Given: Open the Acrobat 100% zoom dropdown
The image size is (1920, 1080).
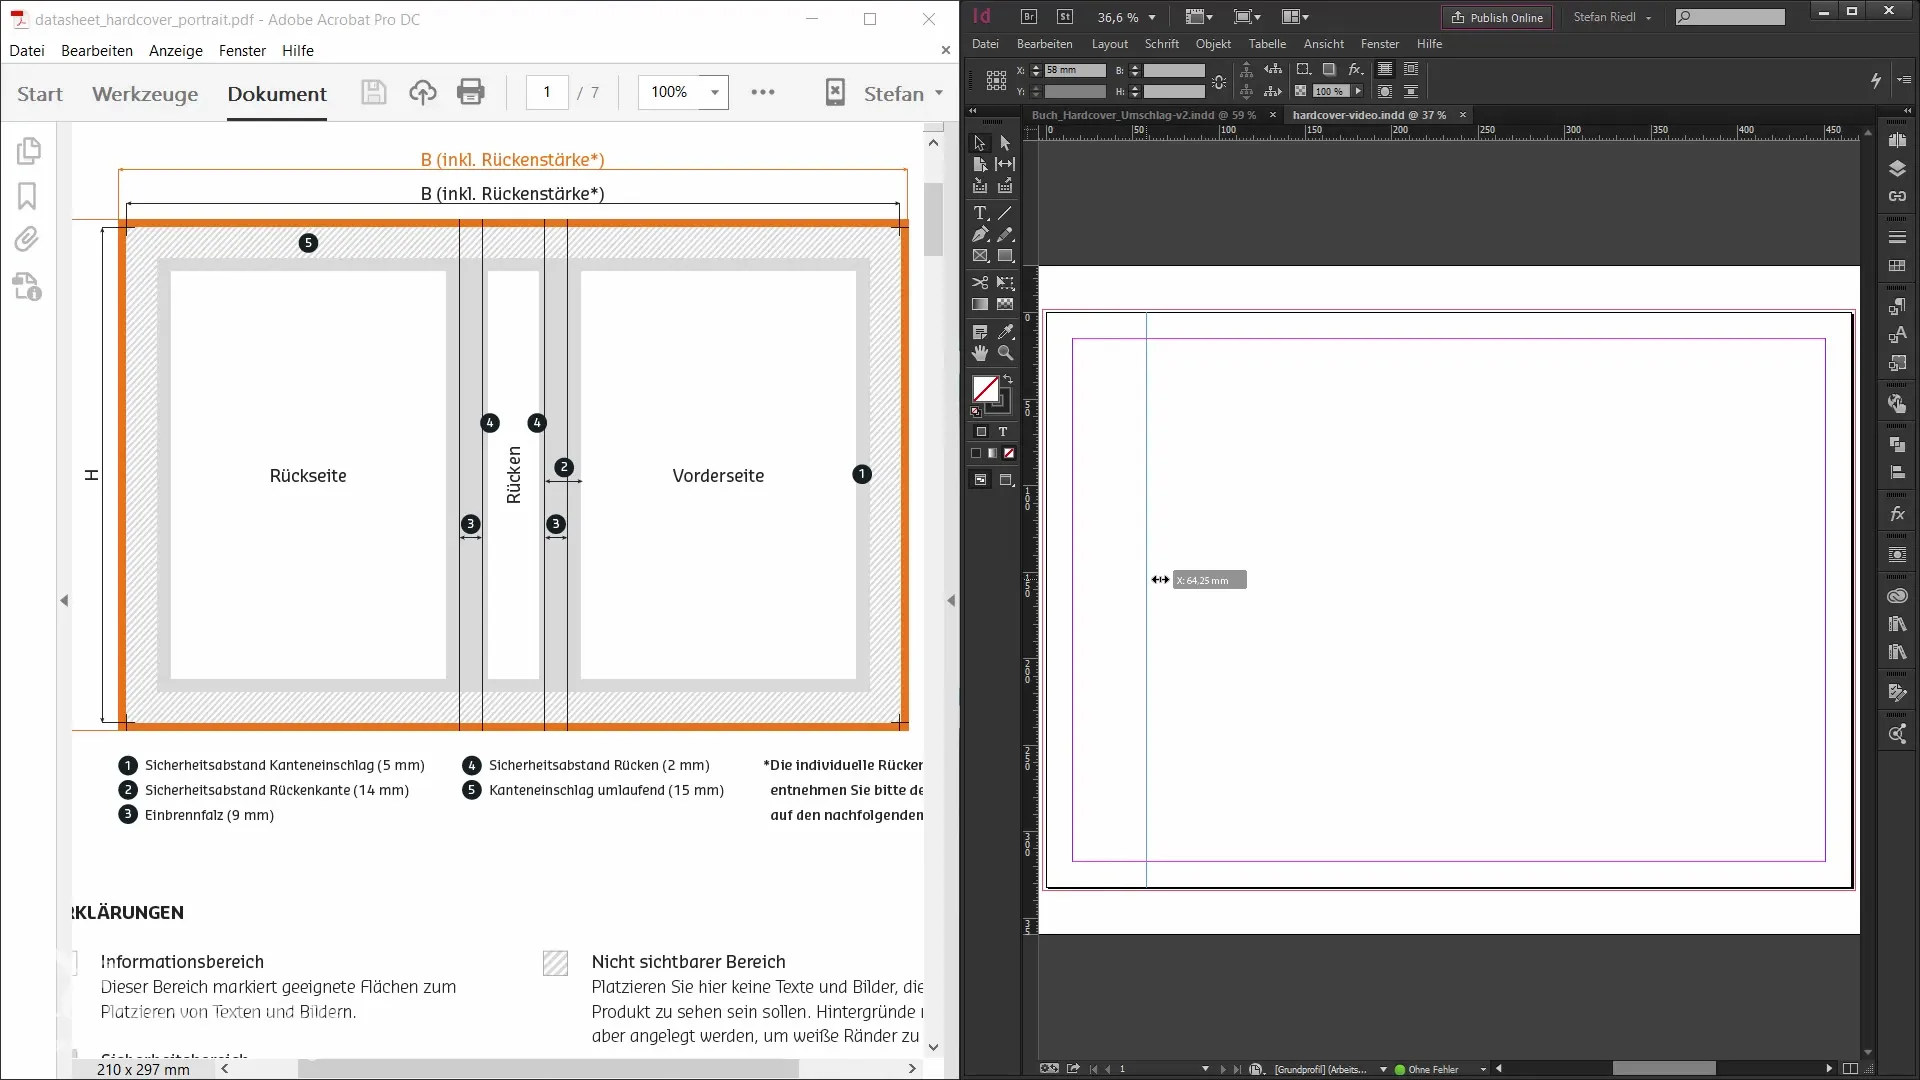Looking at the screenshot, I should click(x=715, y=92).
